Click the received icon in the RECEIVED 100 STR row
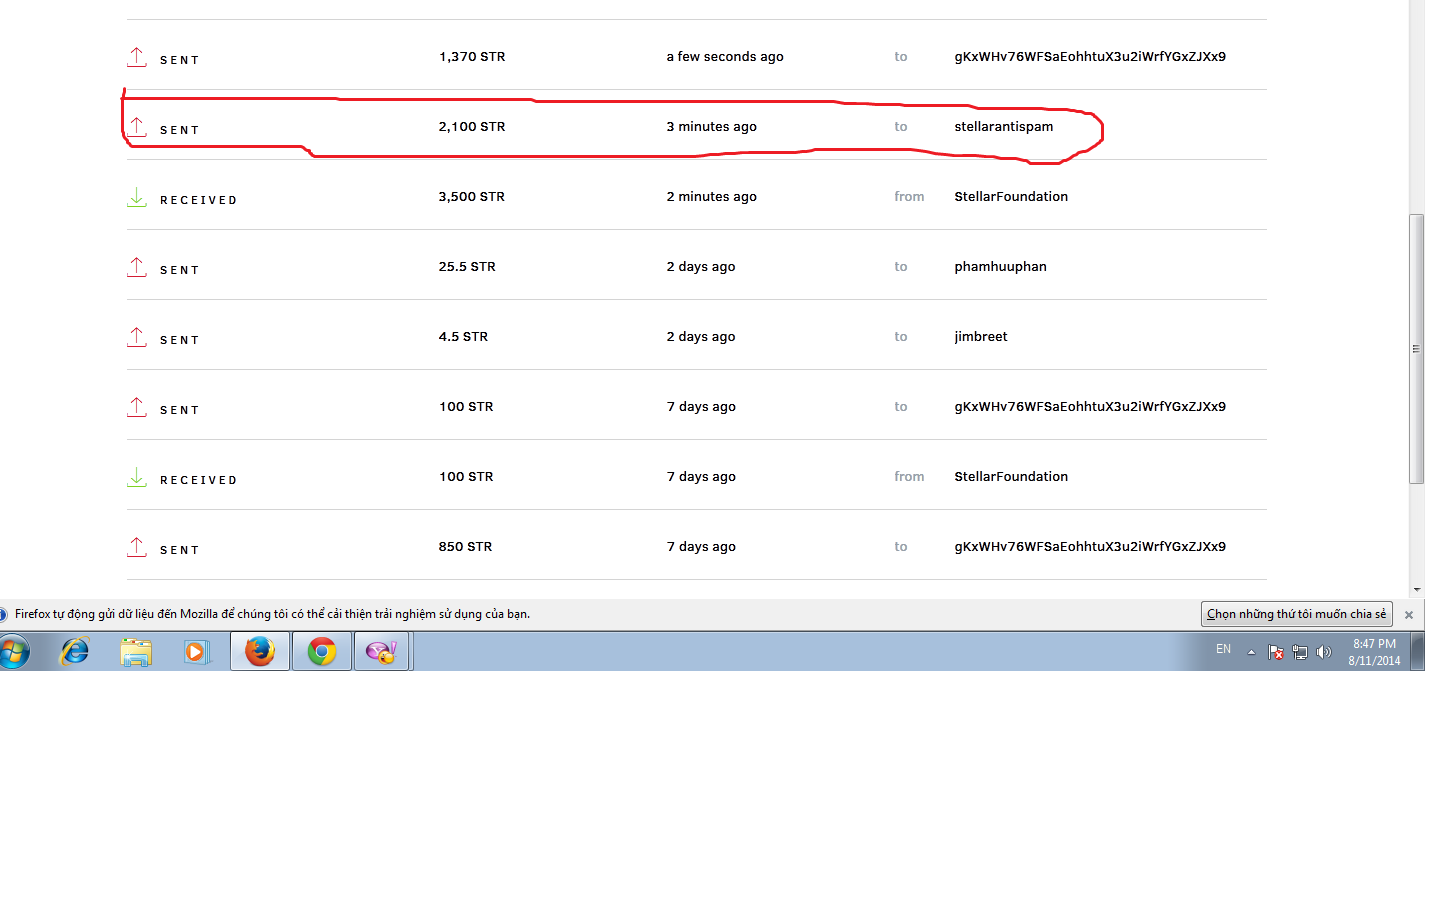Viewport: 1440px width, 900px height. coord(137,477)
